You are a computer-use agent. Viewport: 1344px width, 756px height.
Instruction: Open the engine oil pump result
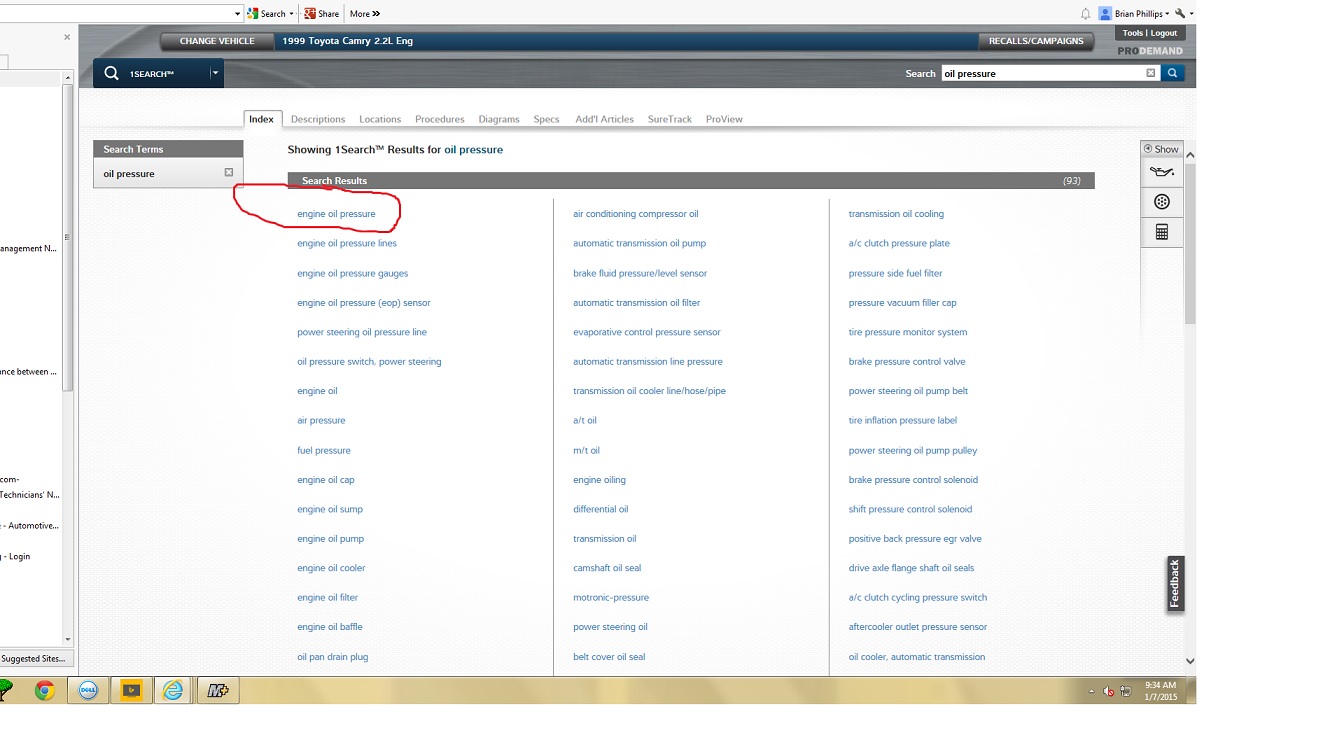click(x=330, y=539)
